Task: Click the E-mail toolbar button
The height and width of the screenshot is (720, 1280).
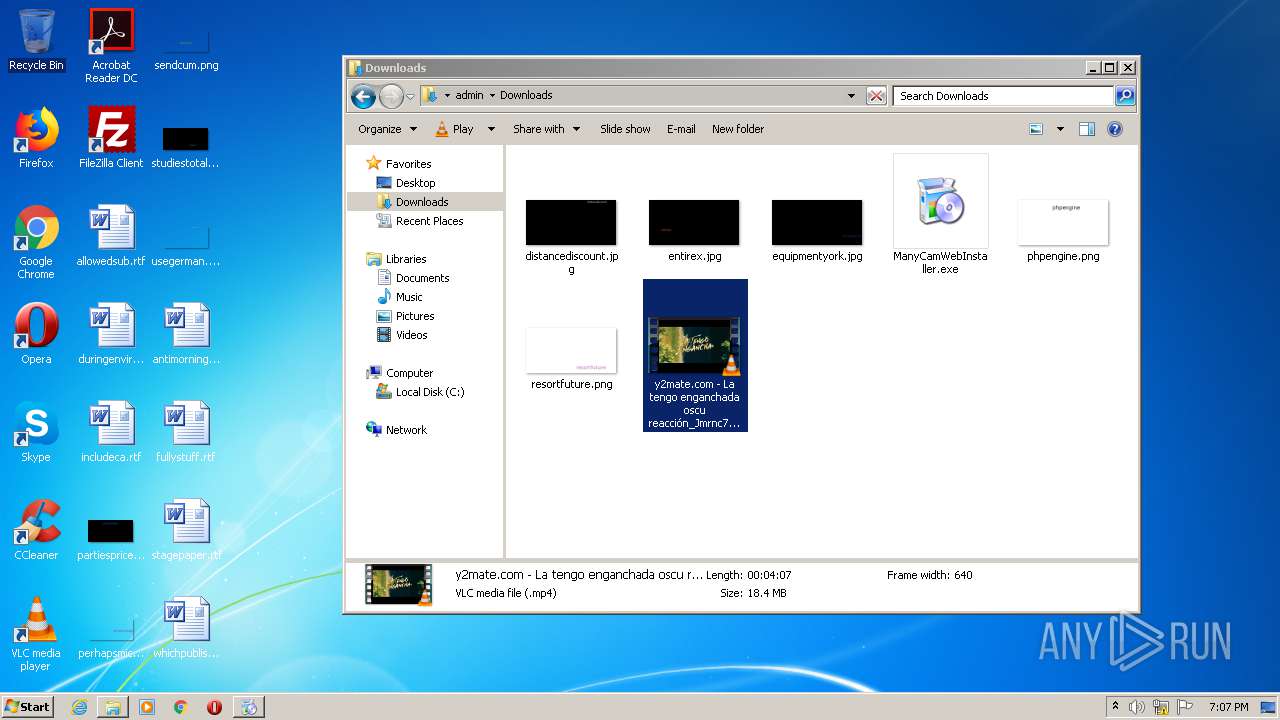Action: 681,129
